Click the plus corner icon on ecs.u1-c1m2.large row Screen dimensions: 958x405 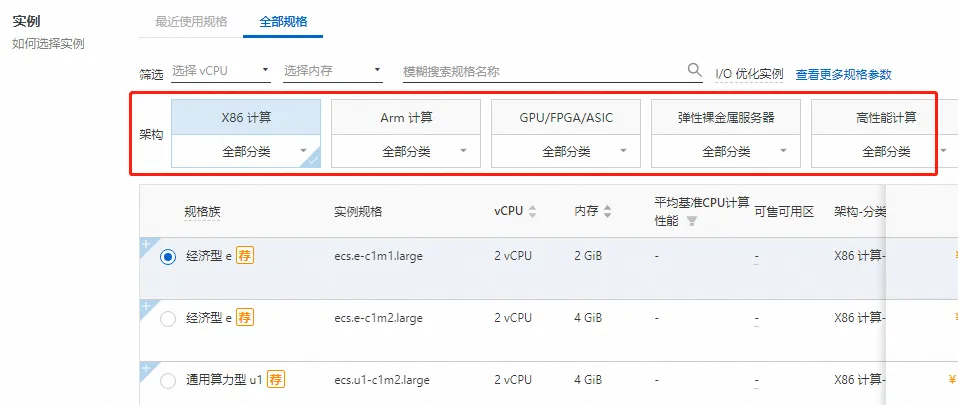[x=146, y=368]
